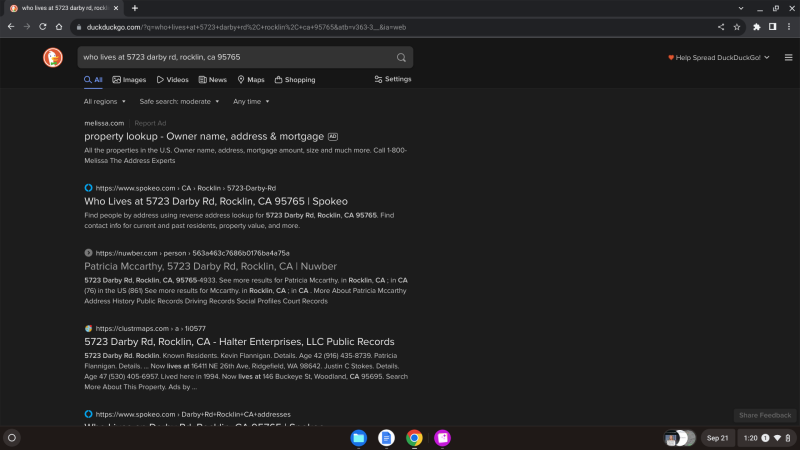Click the notification count icon in system tray
800x450 pixels.
(765, 438)
